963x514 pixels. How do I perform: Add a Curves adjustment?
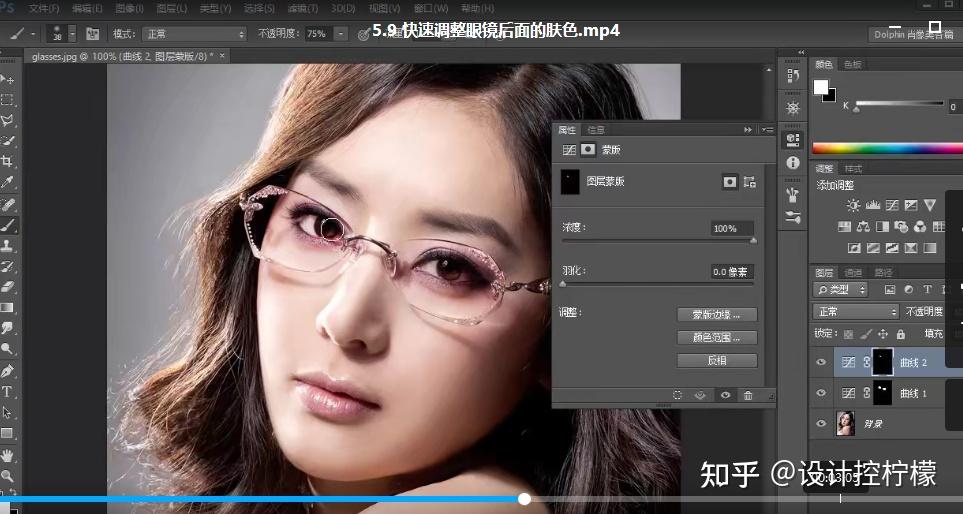coord(892,205)
